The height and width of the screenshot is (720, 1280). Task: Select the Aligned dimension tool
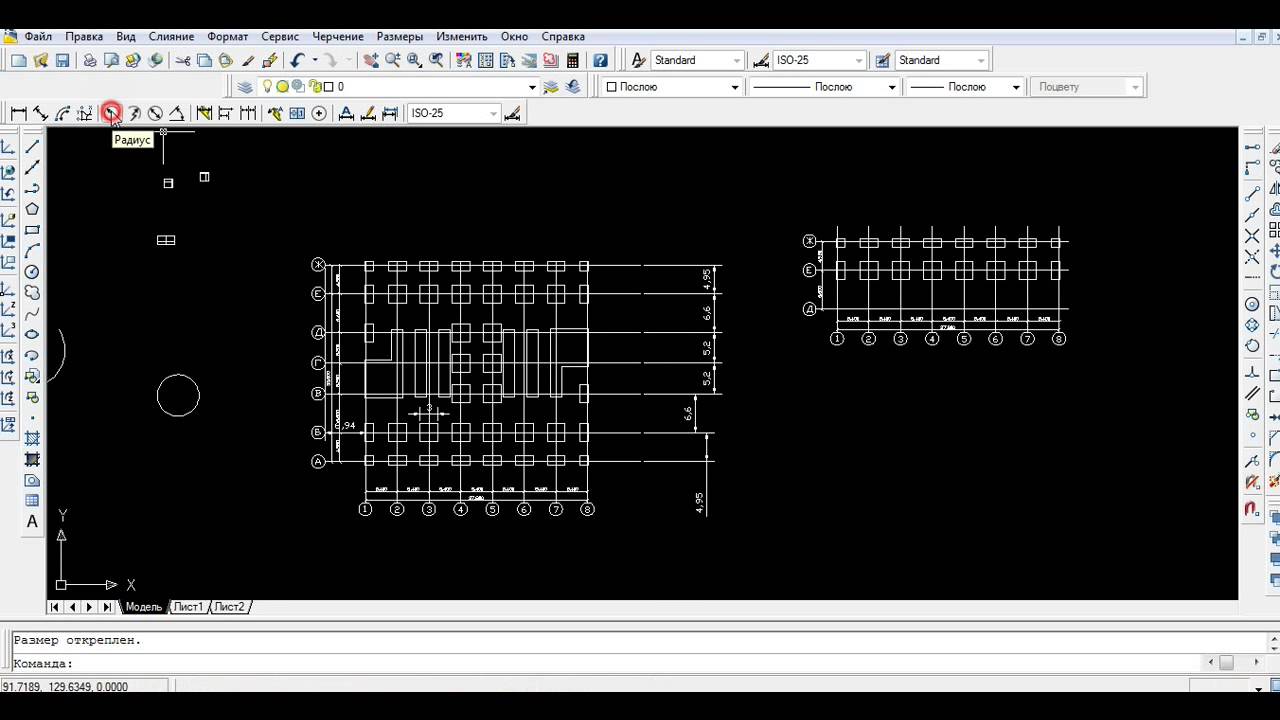[x=40, y=113]
